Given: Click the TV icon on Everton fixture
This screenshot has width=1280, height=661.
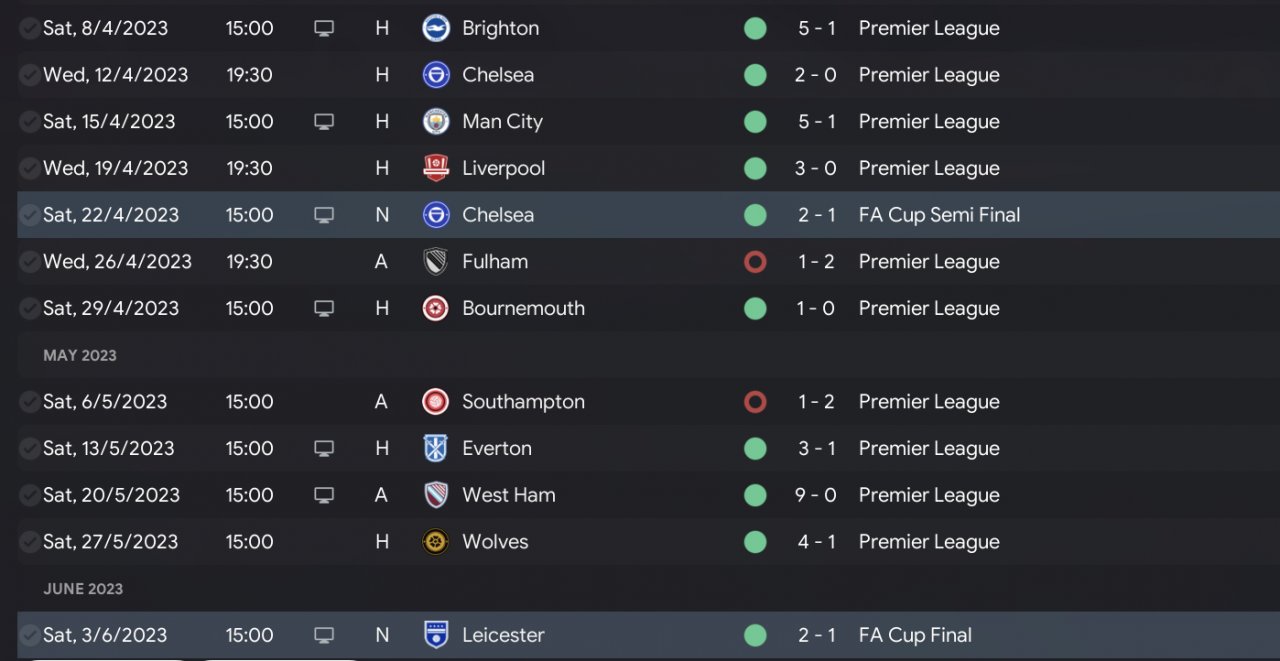Looking at the screenshot, I should (324, 449).
